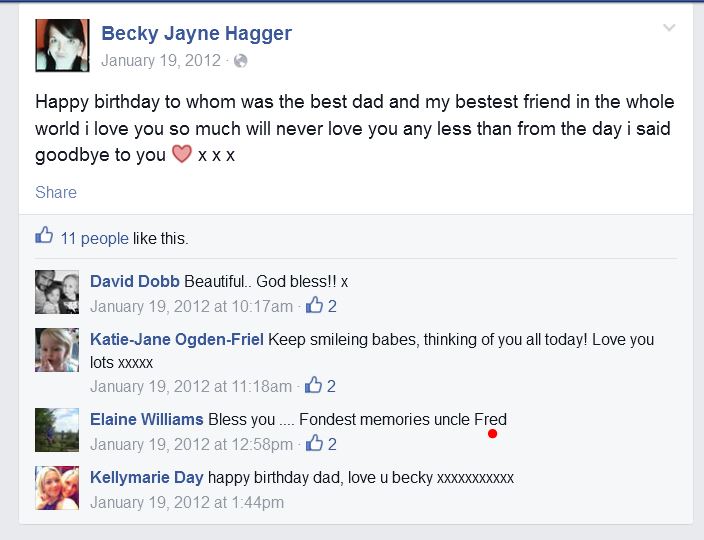Image resolution: width=704 pixels, height=540 pixels.
Task: Click like icon on Katie-Jane's comment
Action: pos(314,385)
